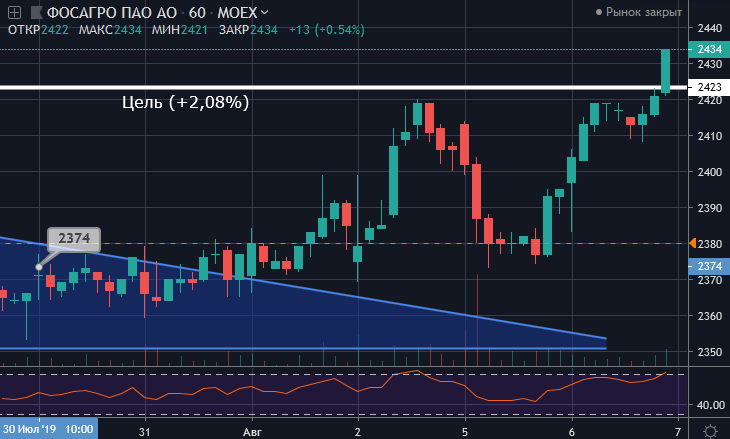
Task: Click the 2400 price axis label
Action: [710, 172]
